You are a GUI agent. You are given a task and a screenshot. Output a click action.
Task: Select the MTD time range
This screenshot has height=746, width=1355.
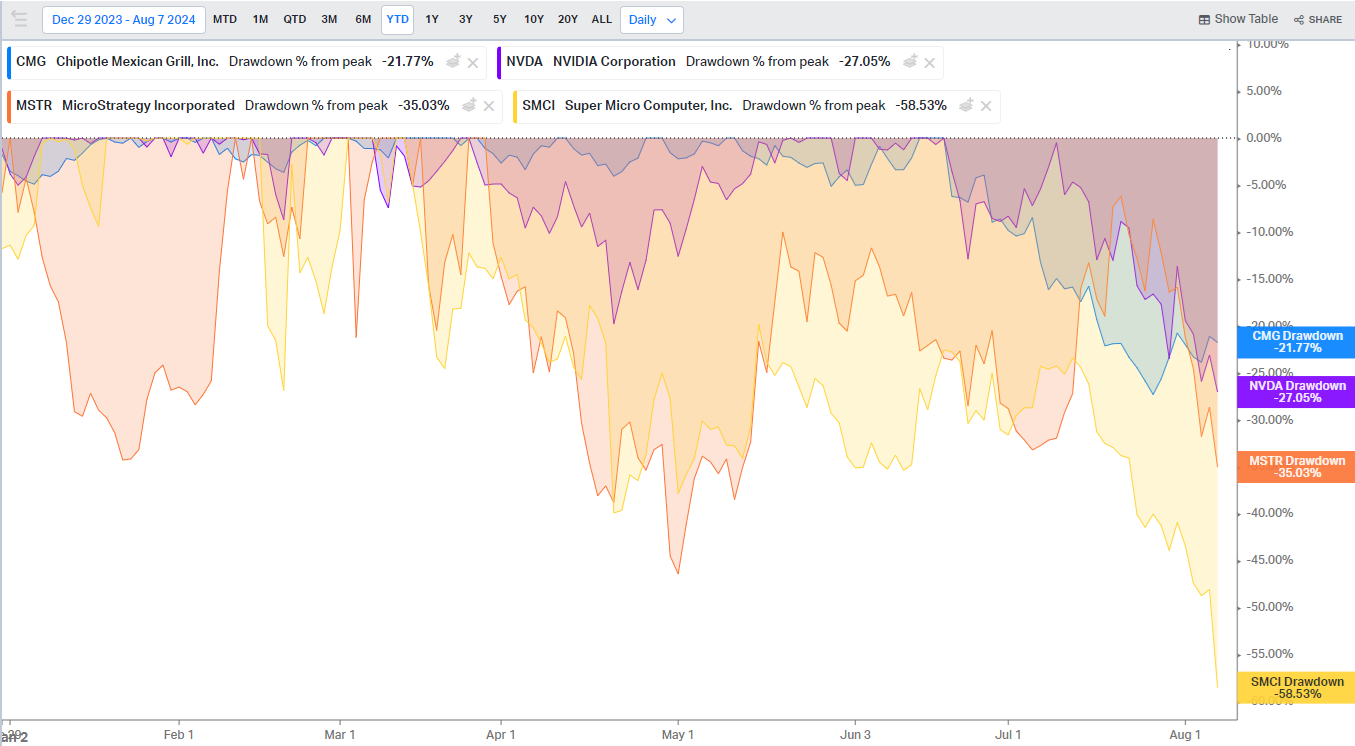[225, 20]
